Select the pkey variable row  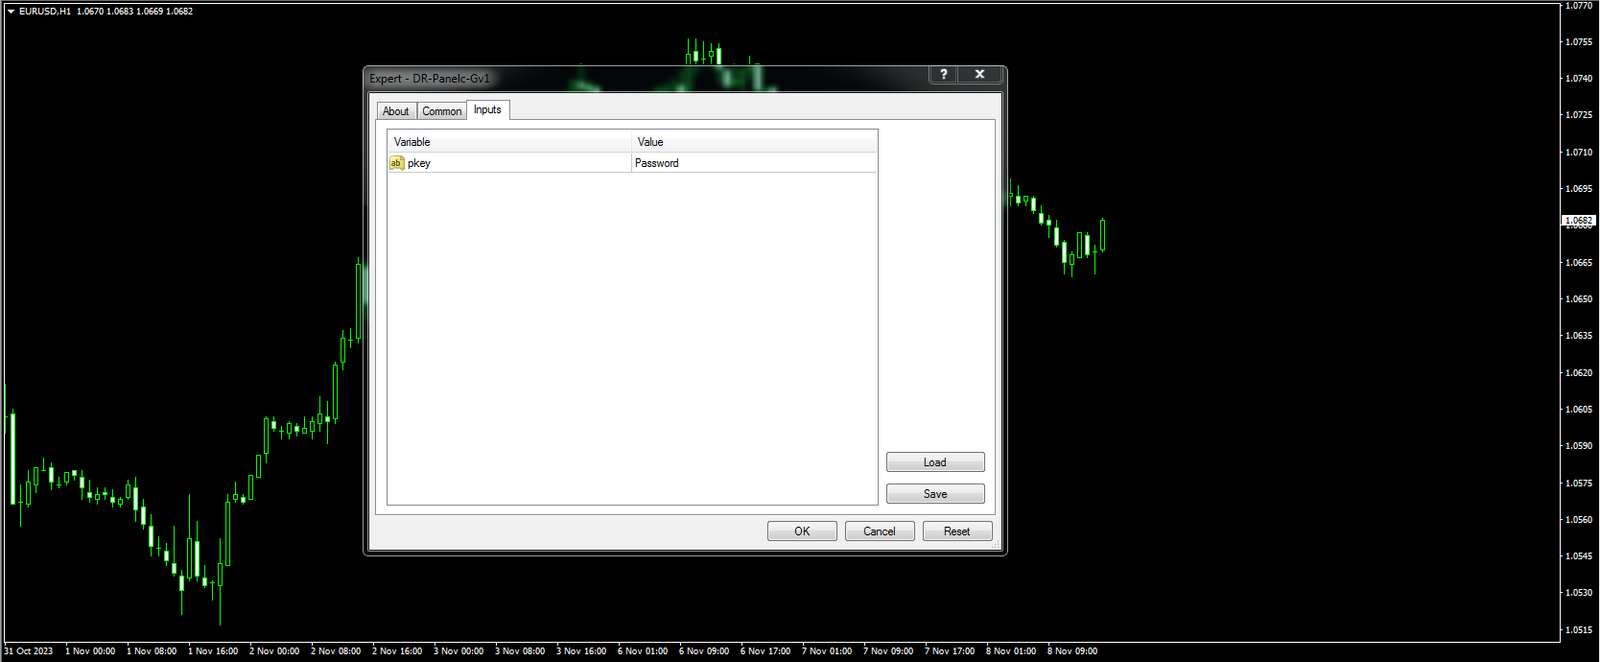click(632, 163)
